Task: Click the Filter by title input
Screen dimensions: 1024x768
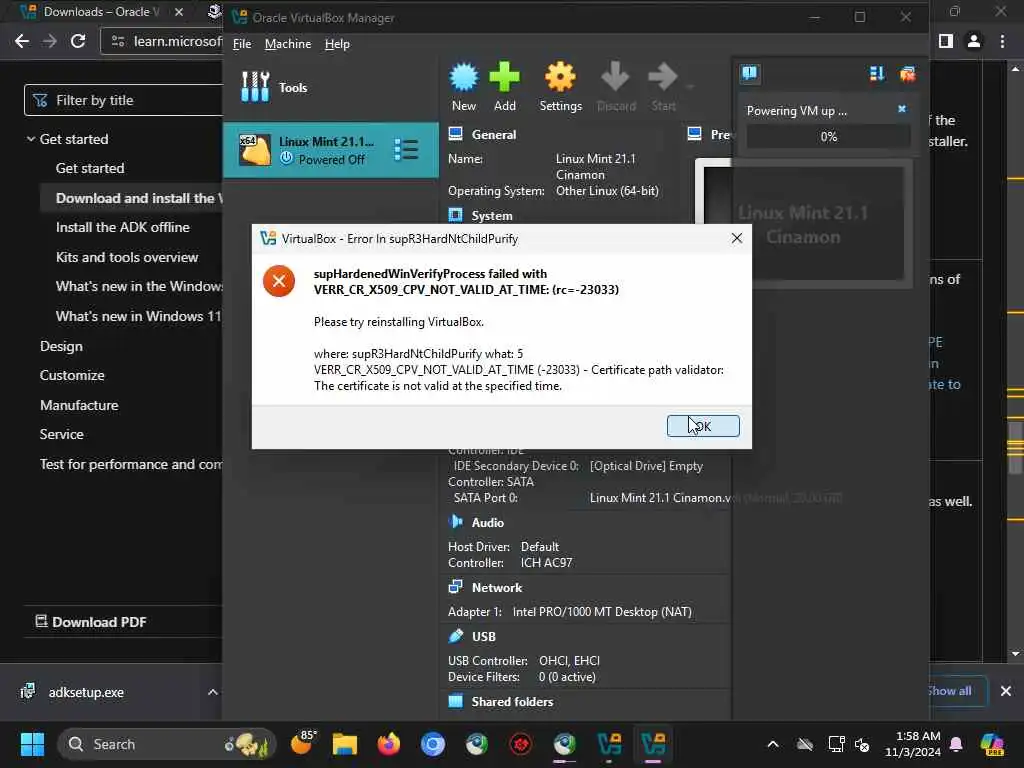Action: pyautogui.click(x=124, y=100)
